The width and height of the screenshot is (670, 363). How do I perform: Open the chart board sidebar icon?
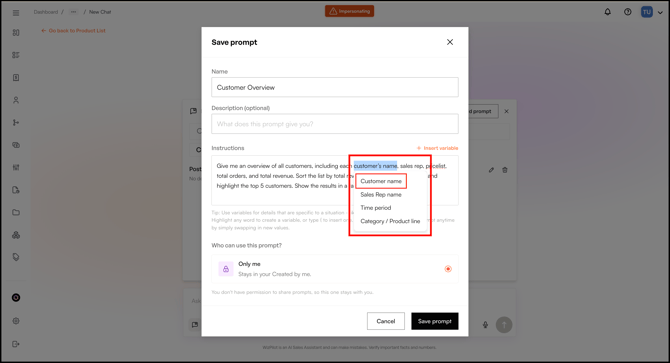pyautogui.click(x=16, y=167)
